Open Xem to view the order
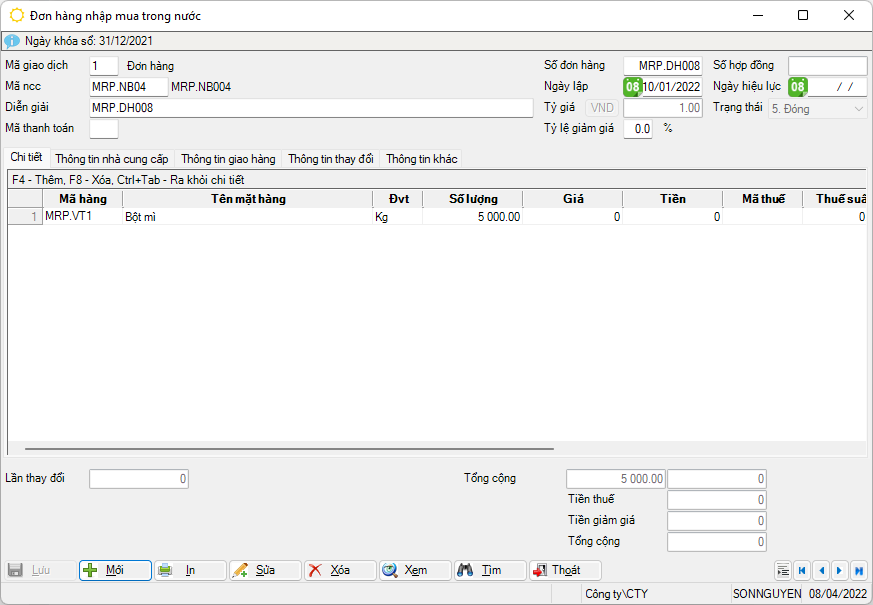This screenshot has width=873, height=605. (415, 570)
